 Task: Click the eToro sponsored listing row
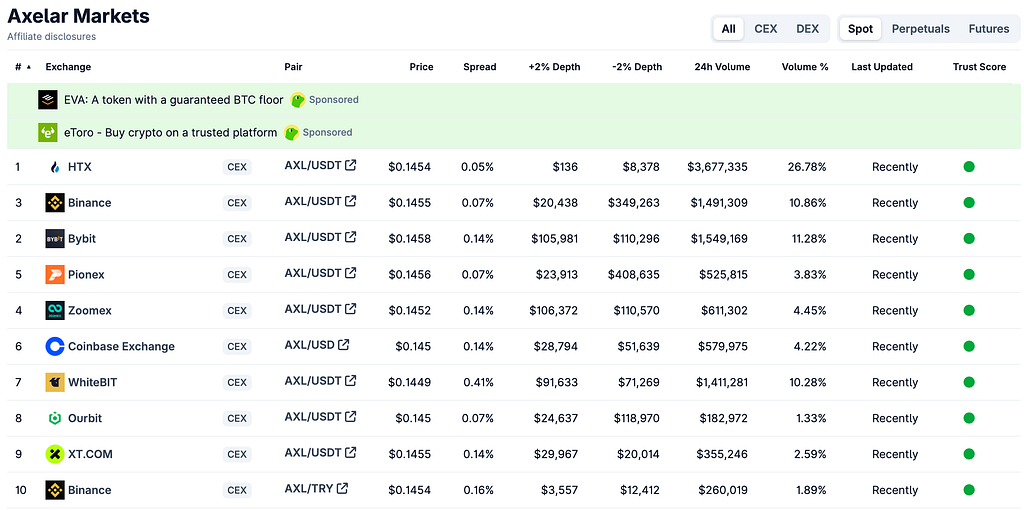coord(512,133)
